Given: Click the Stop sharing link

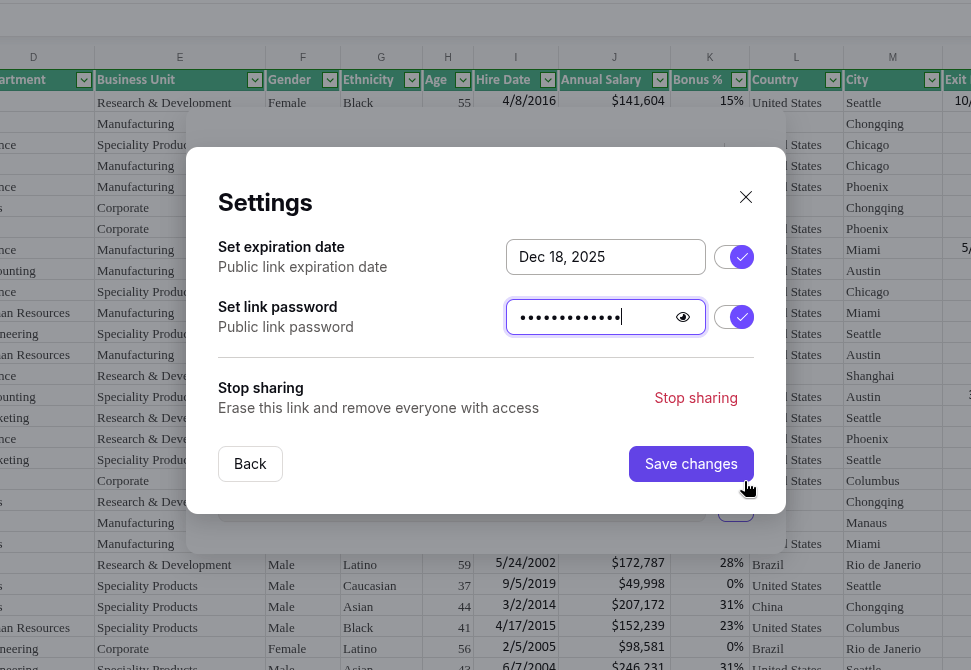Looking at the screenshot, I should (x=696, y=397).
